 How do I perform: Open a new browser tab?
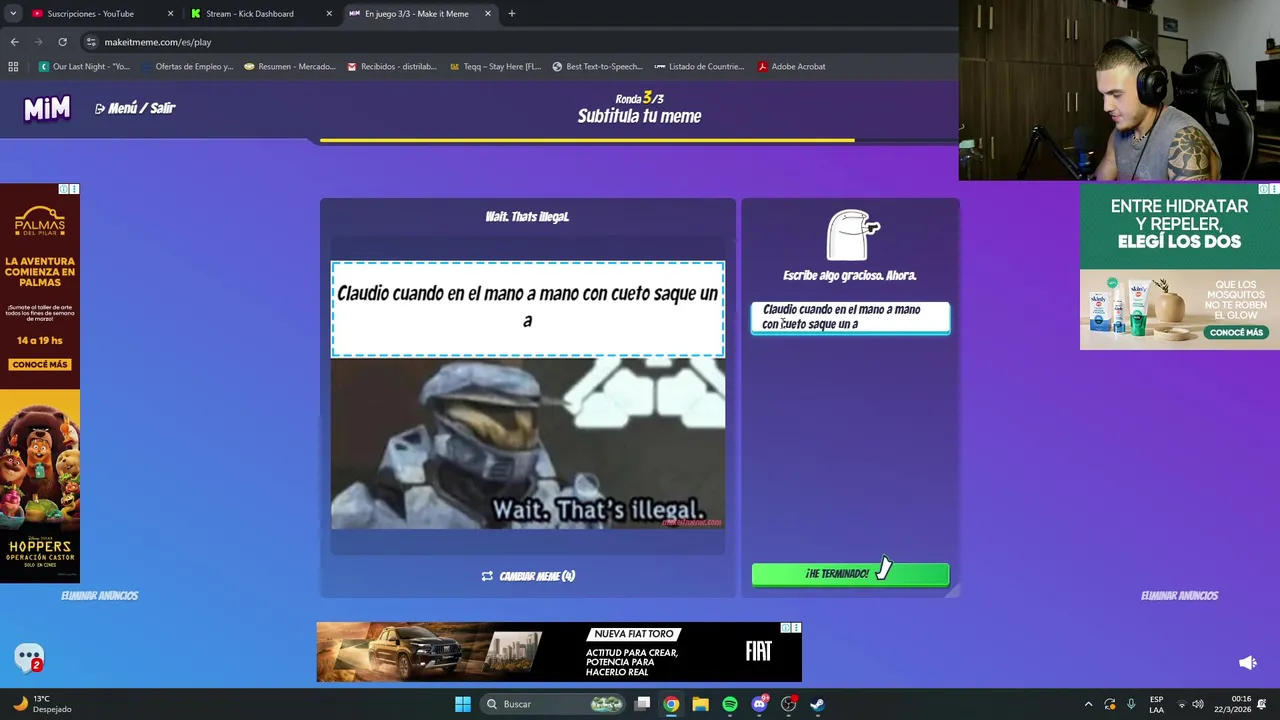(x=512, y=14)
